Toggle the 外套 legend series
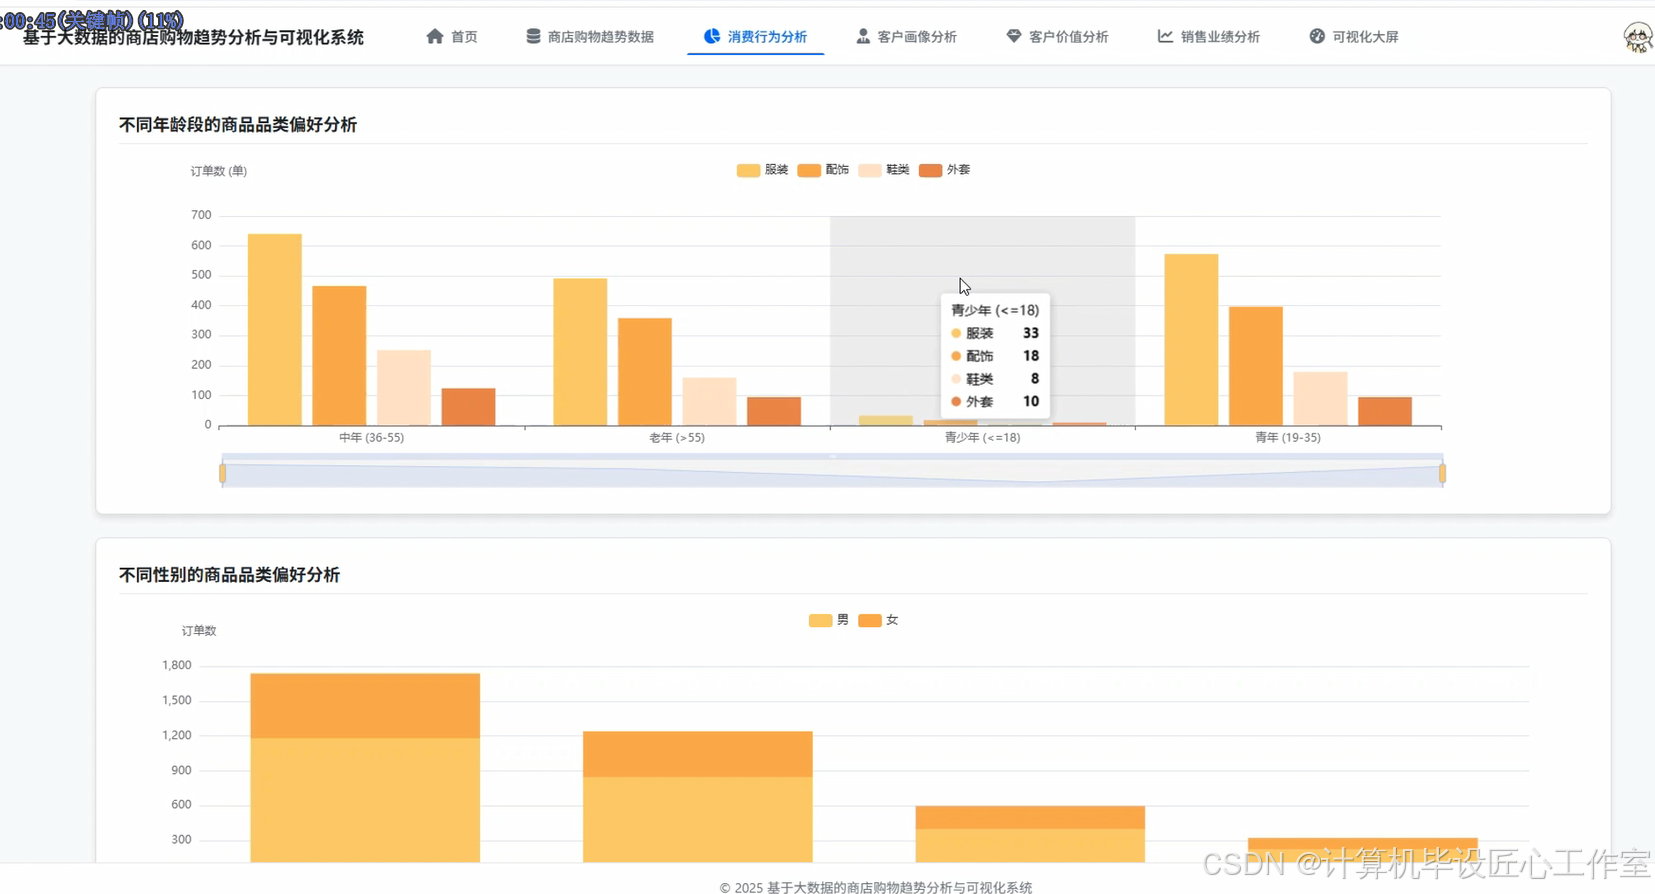This screenshot has height=894, width=1655. coord(945,170)
